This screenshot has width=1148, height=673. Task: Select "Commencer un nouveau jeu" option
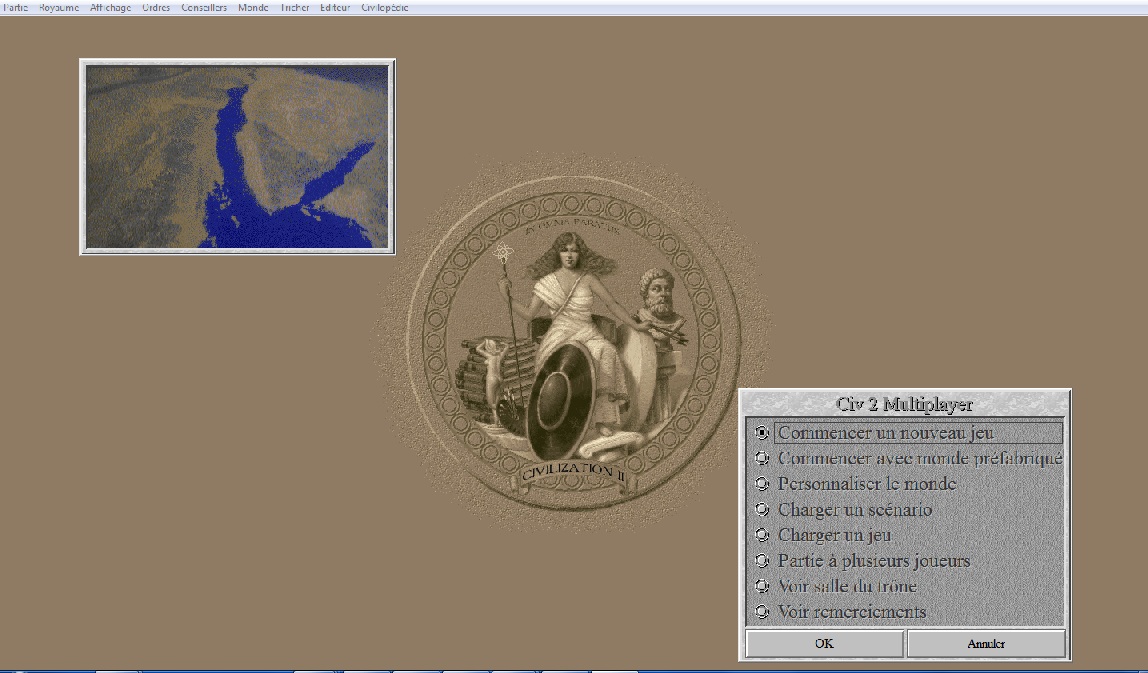(909, 433)
